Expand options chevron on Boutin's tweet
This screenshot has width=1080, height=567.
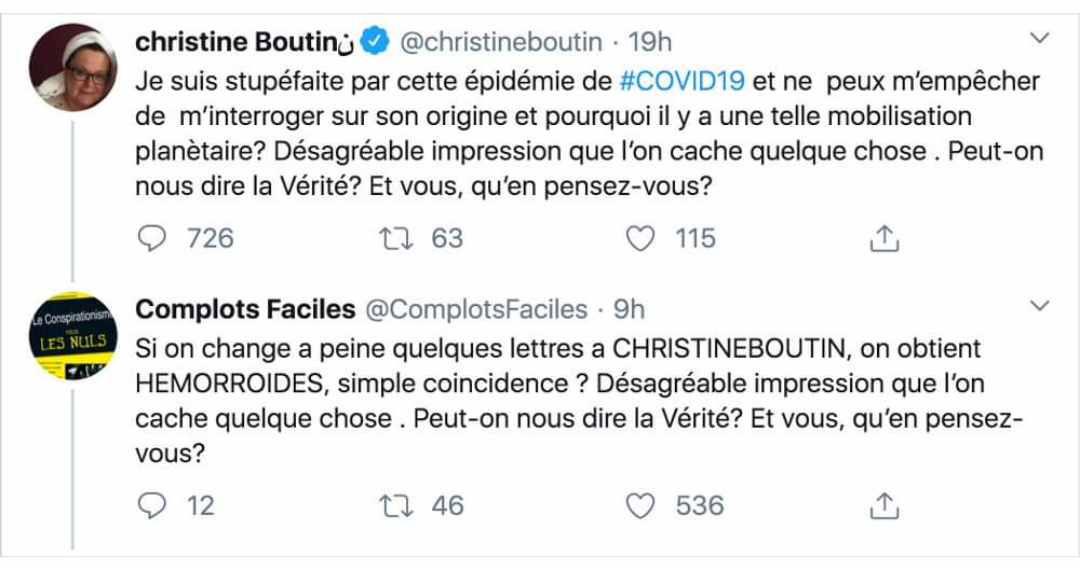(1040, 39)
